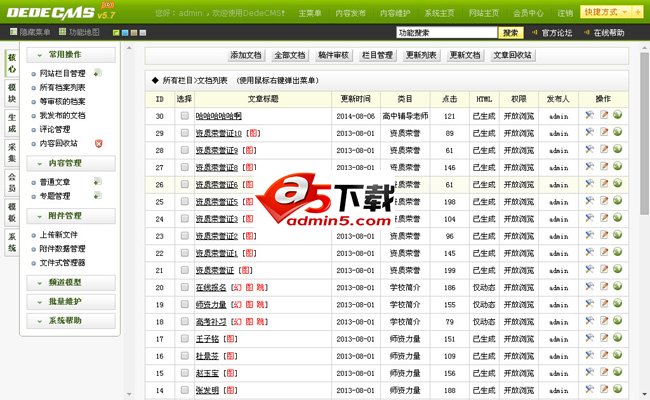Preview article ID 28 via globe icon
Viewport: 650px width, 400px height.
tap(618, 149)
